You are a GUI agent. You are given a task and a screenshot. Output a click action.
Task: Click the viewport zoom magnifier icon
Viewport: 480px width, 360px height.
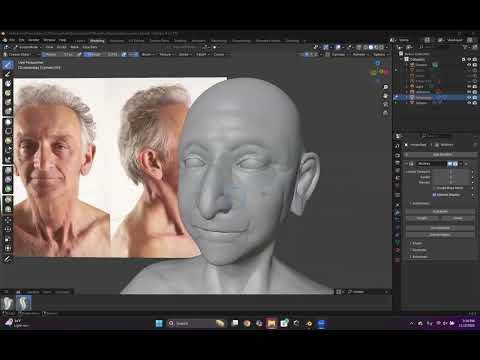pyautogui.click(x=386, y=87)
